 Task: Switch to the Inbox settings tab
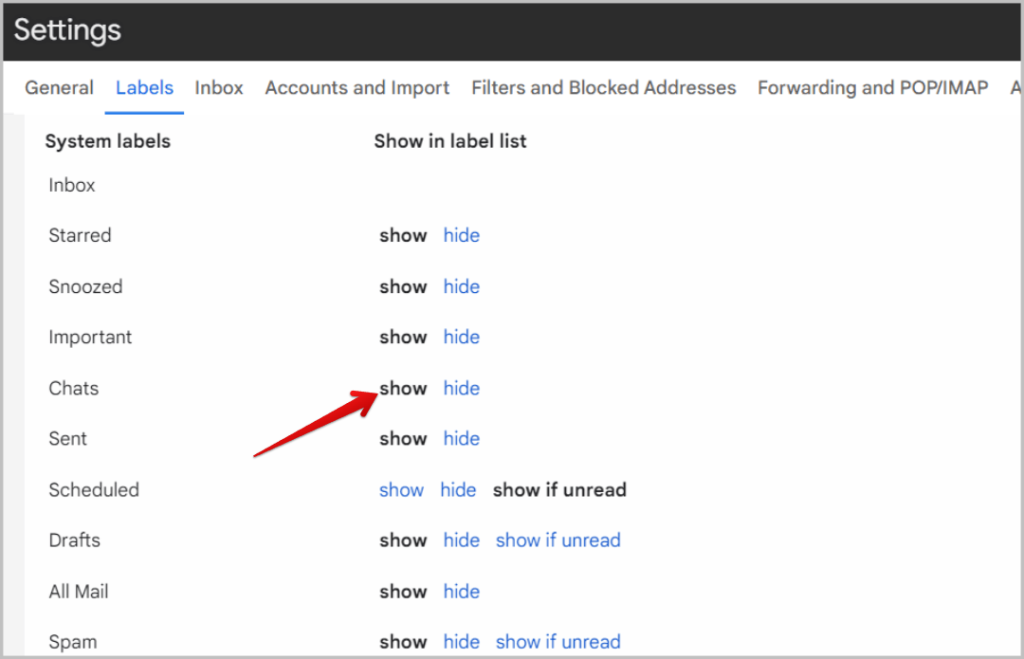(219, 88)
